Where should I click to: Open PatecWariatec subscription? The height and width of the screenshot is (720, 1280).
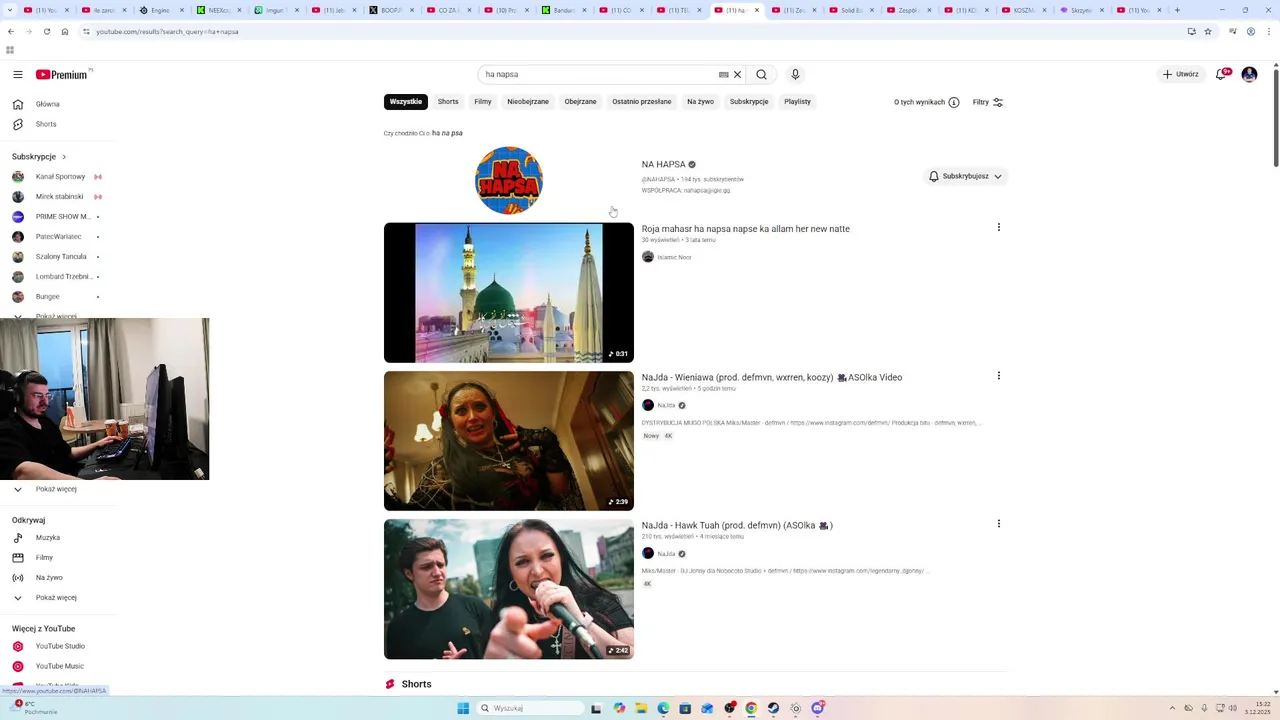point(58,237)
